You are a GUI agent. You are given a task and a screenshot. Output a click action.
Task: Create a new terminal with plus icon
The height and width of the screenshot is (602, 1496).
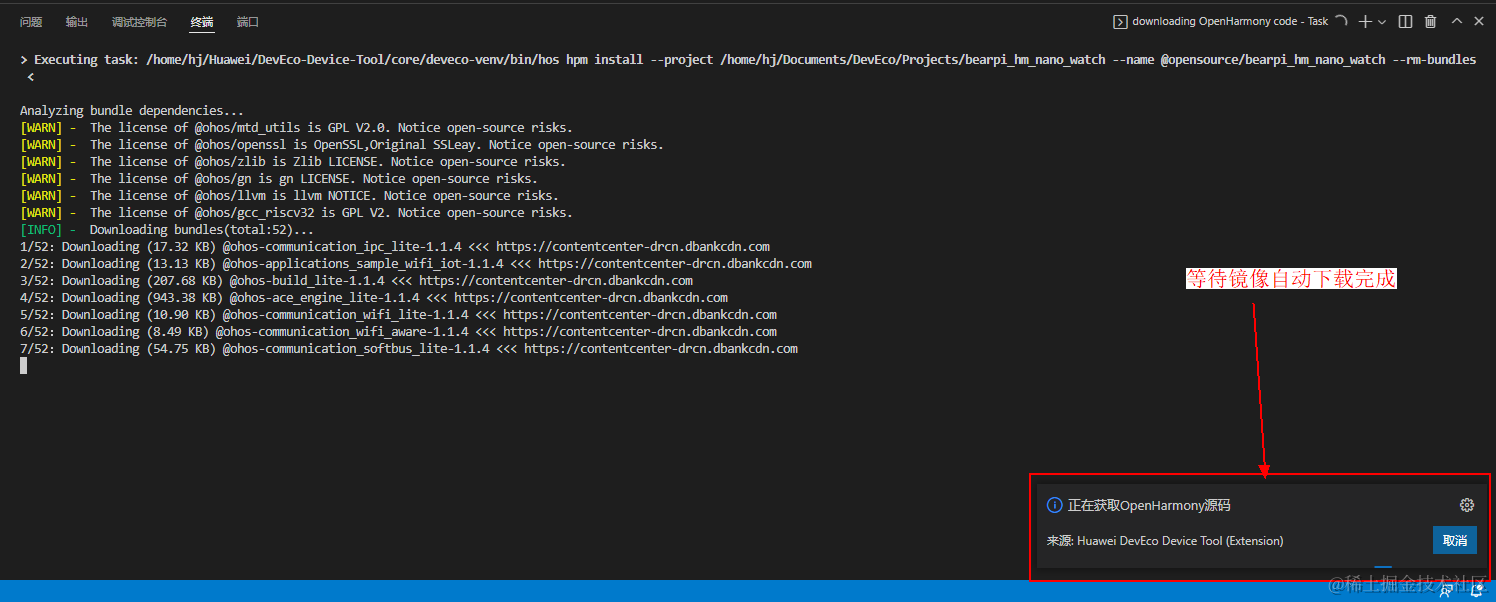point(1364,21)
